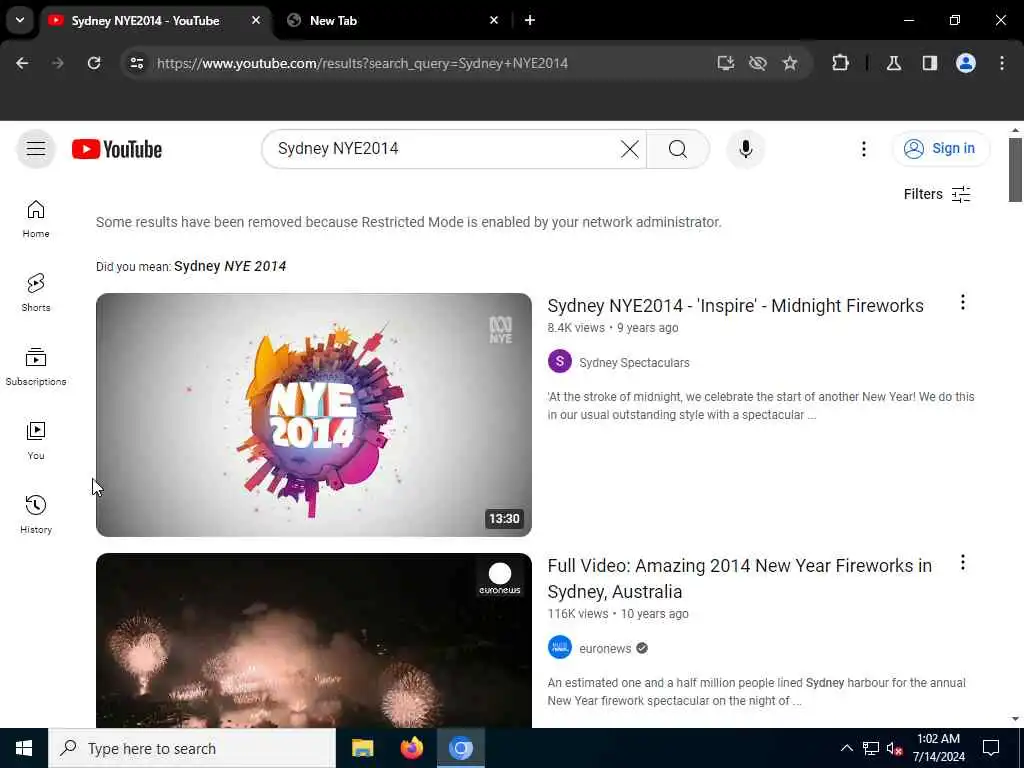Open Chrome three-dot menu

coord(1002,63)
